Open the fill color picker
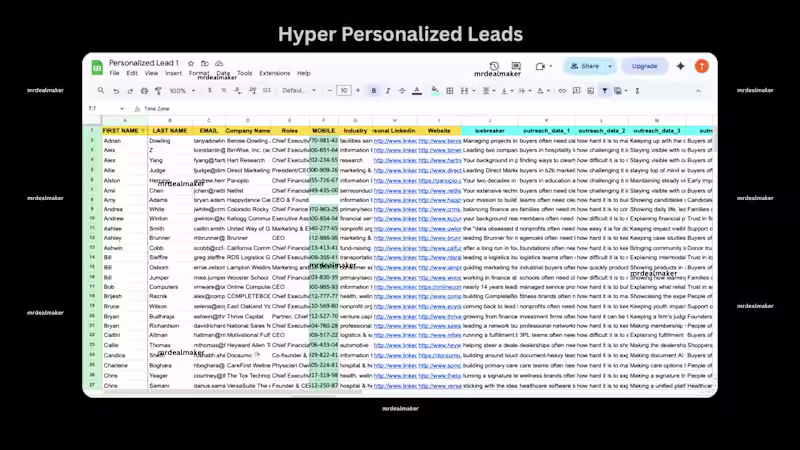800x450 pixels. pos(435,91)
